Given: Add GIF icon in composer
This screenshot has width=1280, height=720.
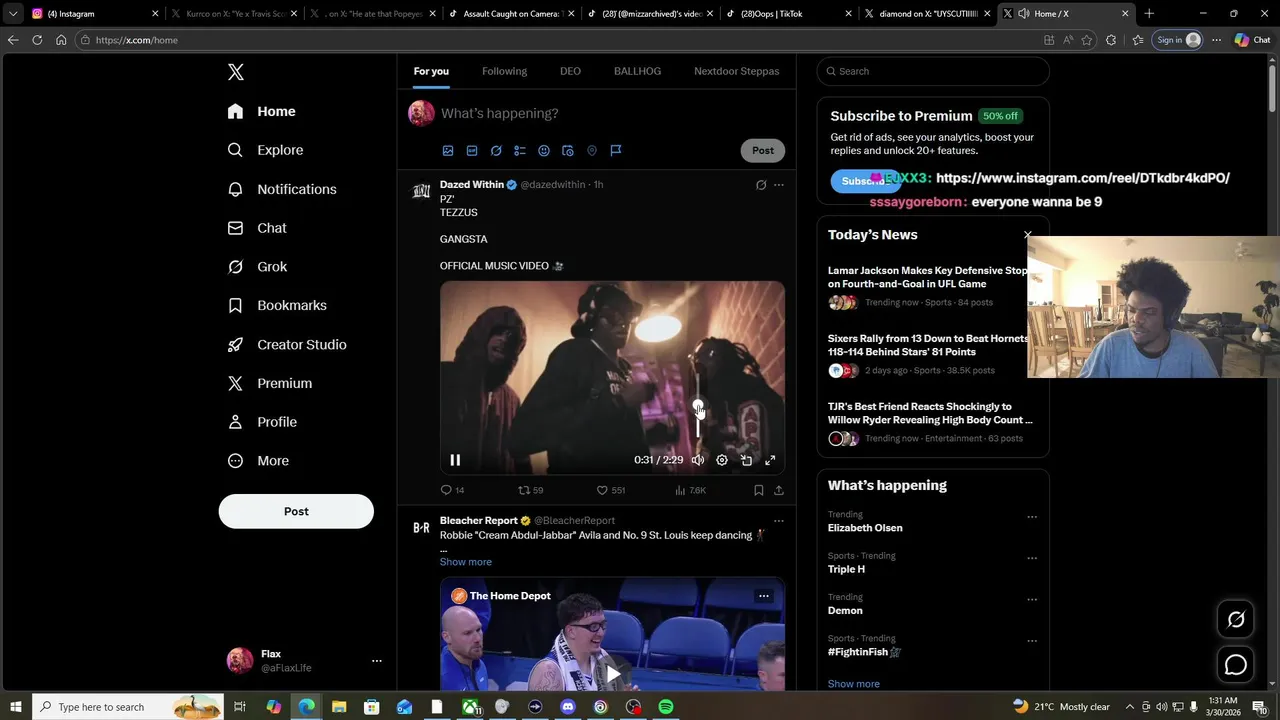Looking at the screenshot, I should (472, 151).
